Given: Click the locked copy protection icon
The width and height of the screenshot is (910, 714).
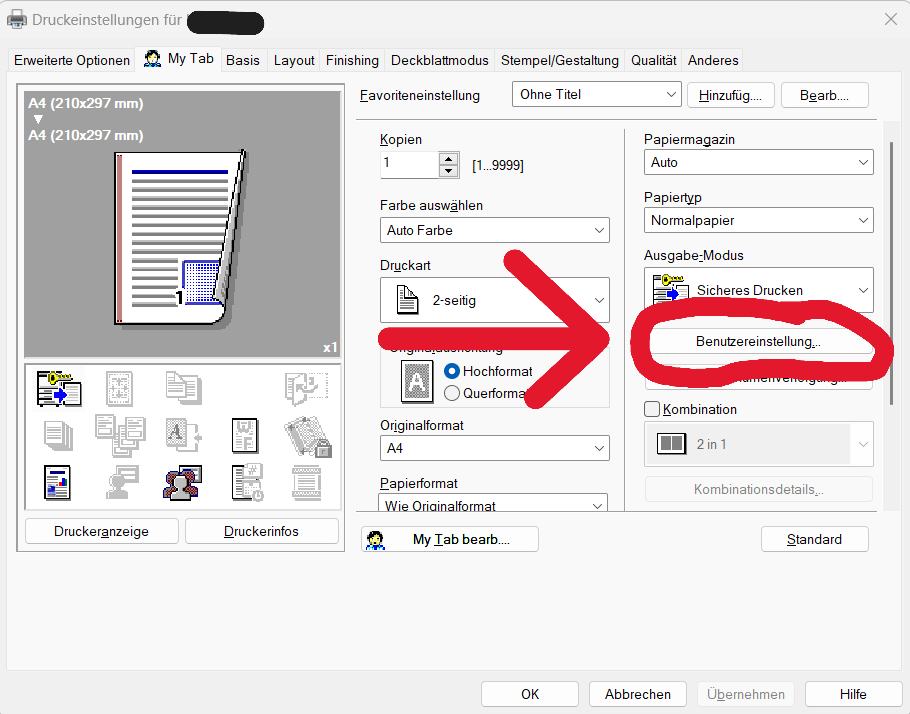Looking at the screenshot, I should click(306, 435).
